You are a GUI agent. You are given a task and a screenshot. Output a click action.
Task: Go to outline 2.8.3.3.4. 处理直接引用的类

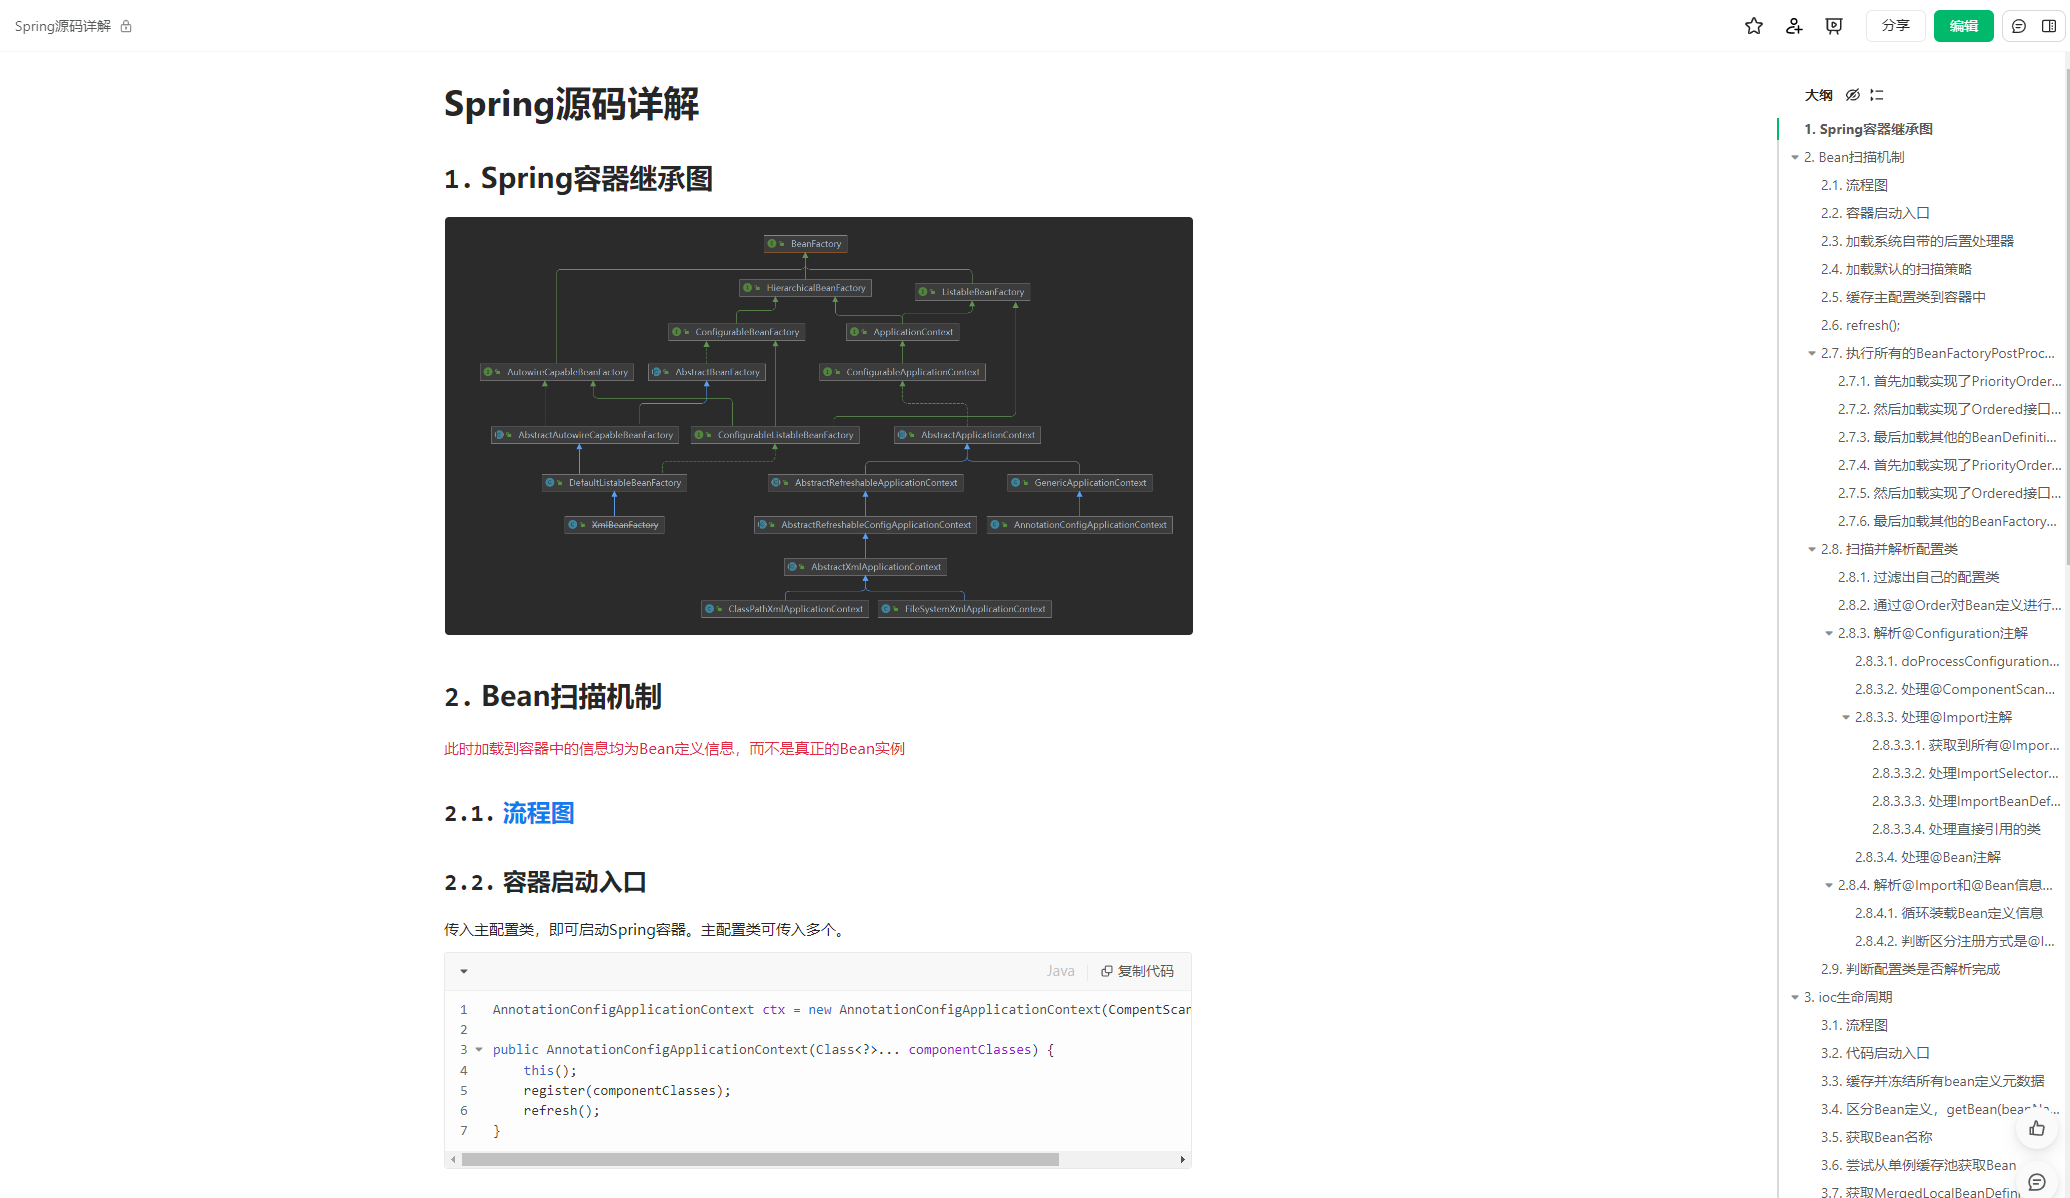pos(1956,829)
